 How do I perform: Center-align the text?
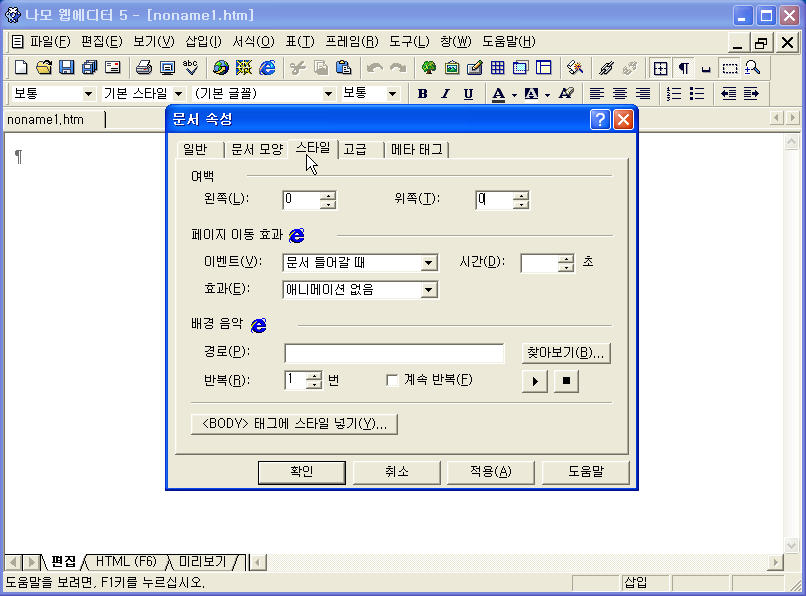point(620,94)
